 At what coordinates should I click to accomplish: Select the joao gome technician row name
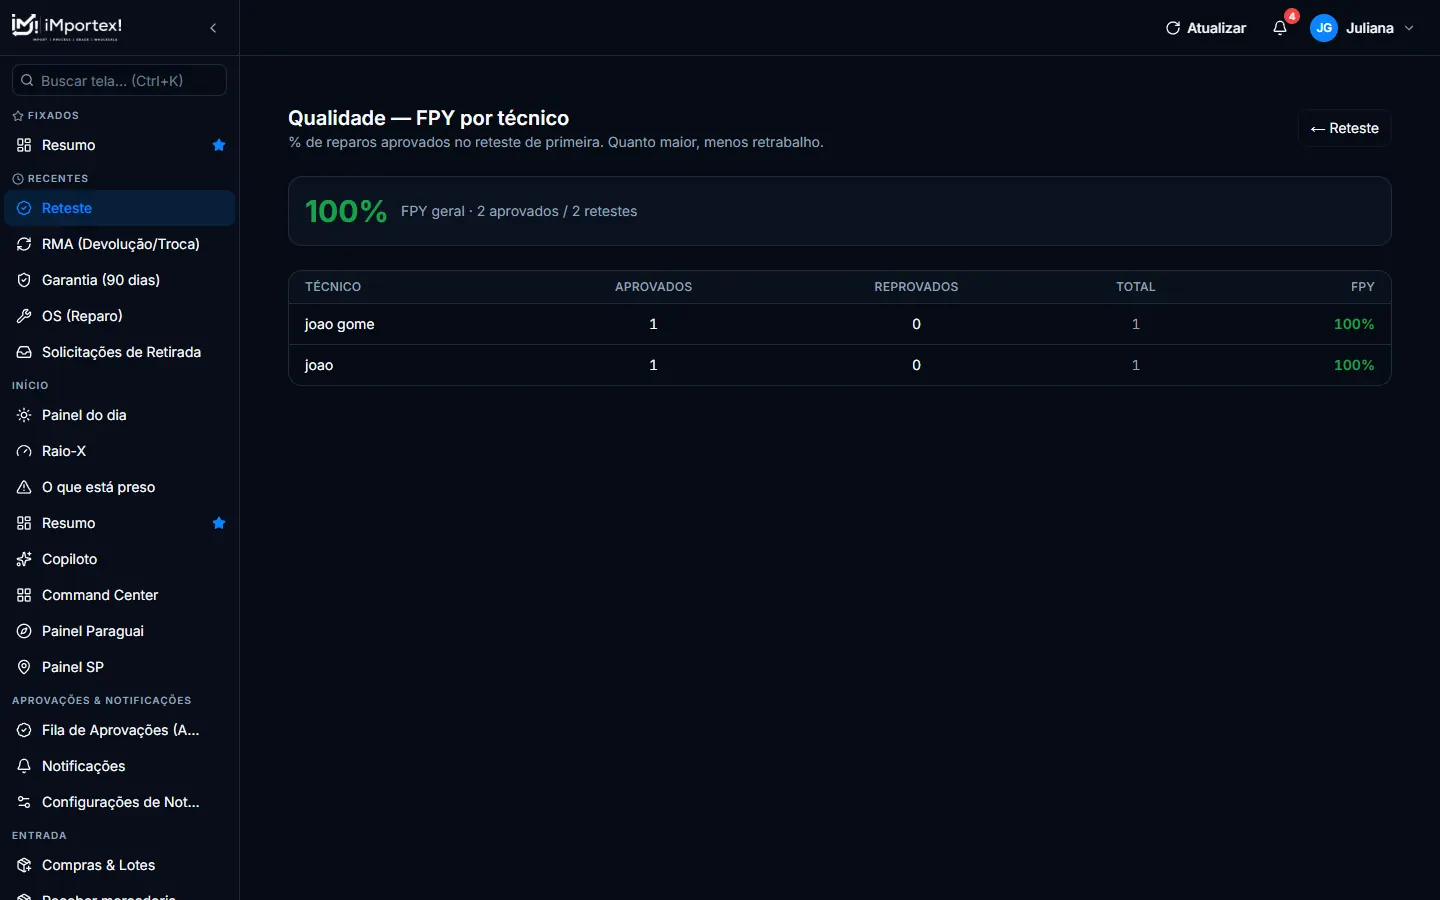[340, 324]
